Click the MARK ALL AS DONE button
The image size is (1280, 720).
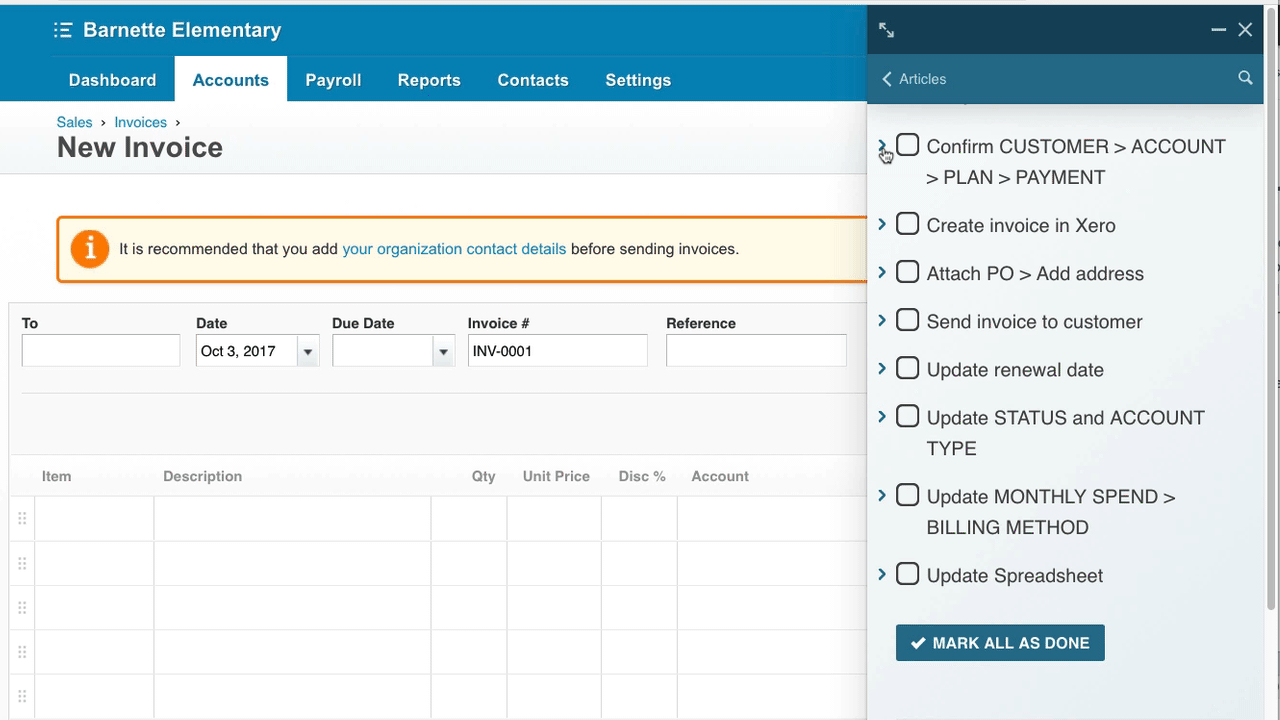click(x=1000, y=643)
